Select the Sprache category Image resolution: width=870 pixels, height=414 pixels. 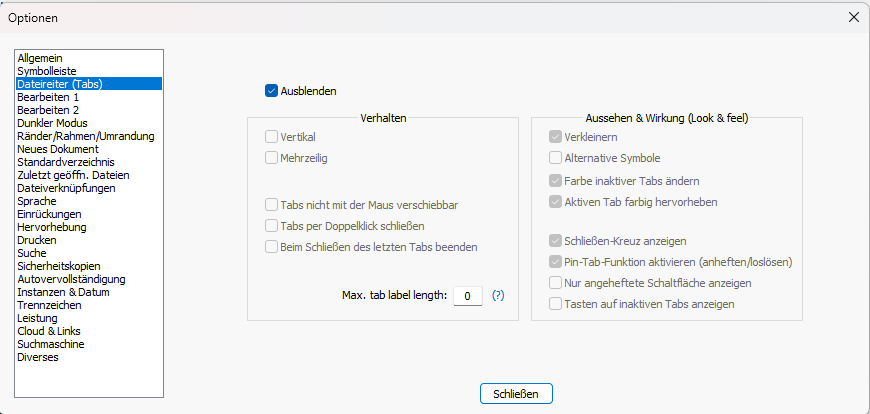click(36, 201)
